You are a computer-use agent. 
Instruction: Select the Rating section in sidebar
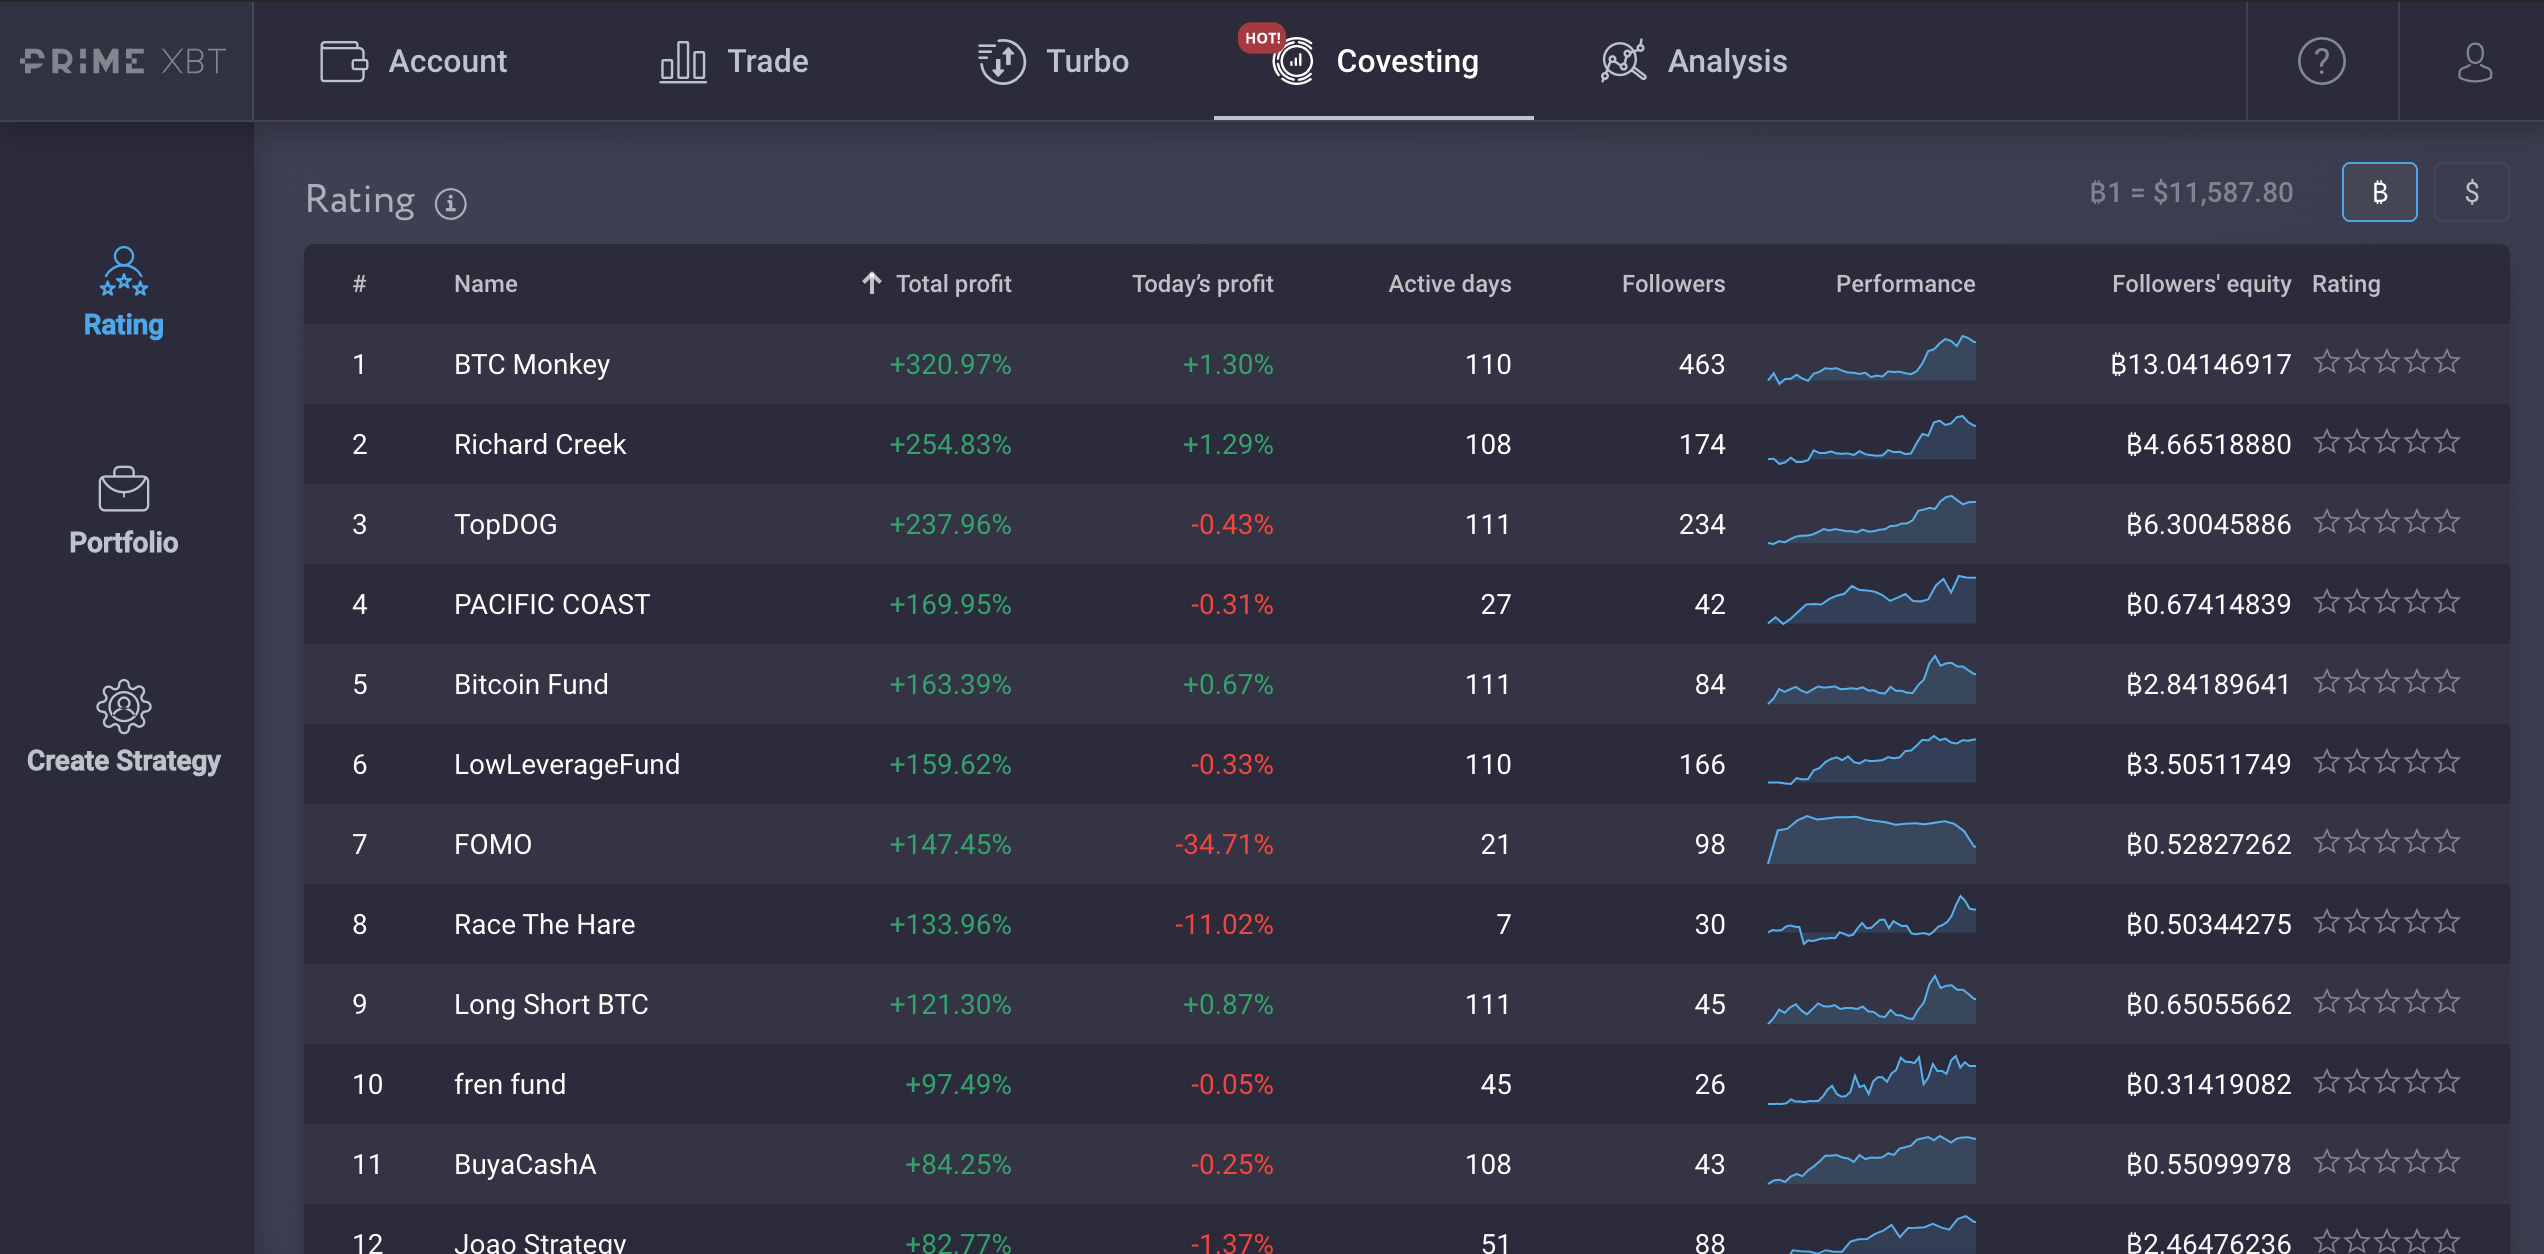[x=124, y=293]
